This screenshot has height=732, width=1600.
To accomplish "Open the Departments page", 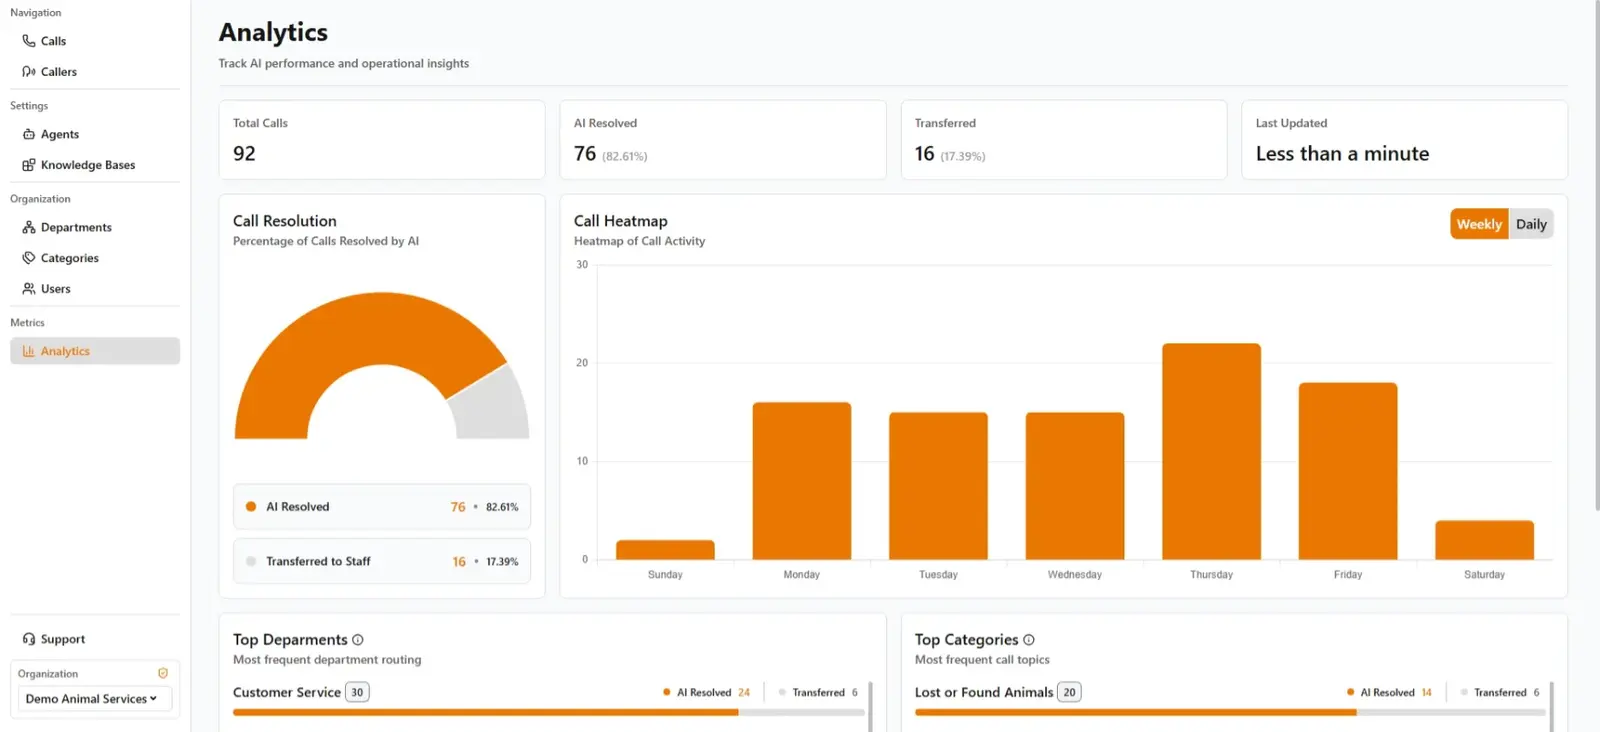I will (x=95, y=227).
